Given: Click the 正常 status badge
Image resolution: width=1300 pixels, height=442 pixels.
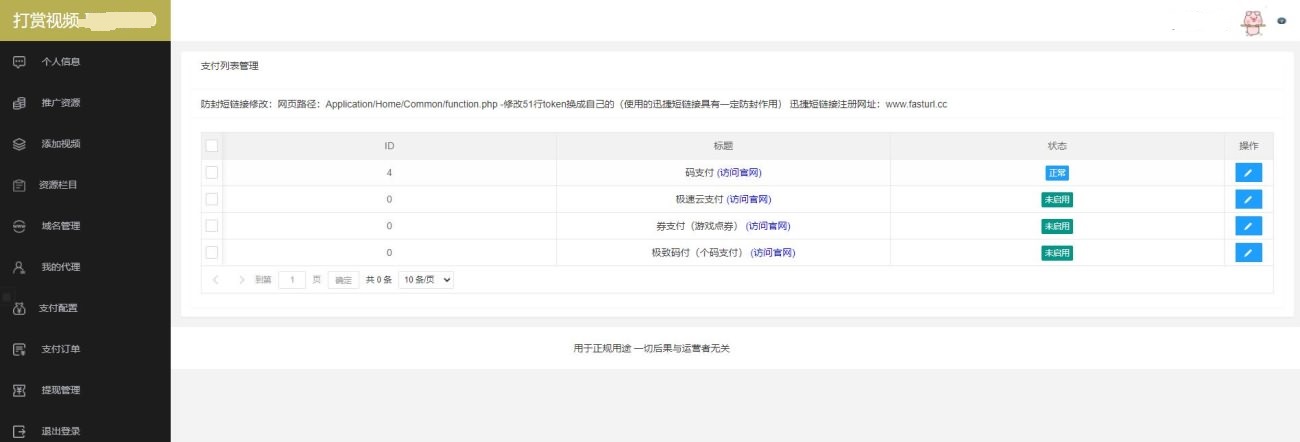Looking at the screenshot, I should 1057,173.
